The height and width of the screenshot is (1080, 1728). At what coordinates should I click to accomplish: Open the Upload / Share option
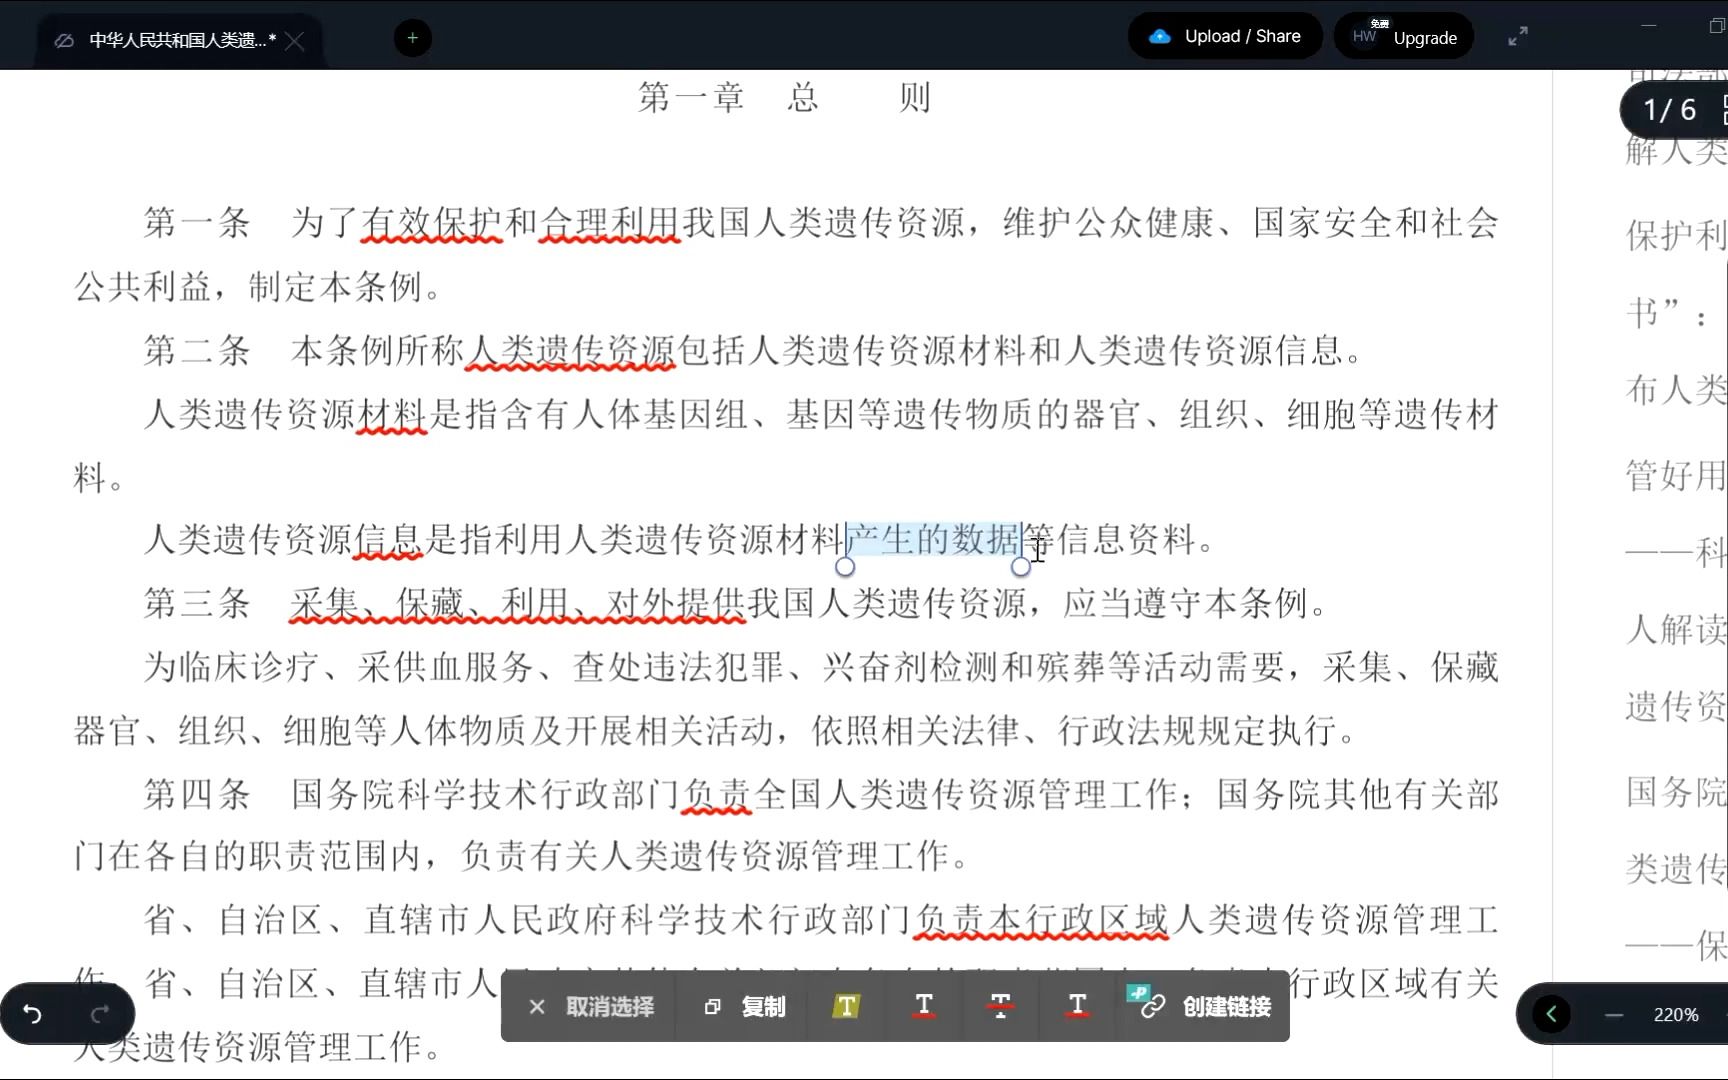pyautogui.click(x=1225, y=36)
